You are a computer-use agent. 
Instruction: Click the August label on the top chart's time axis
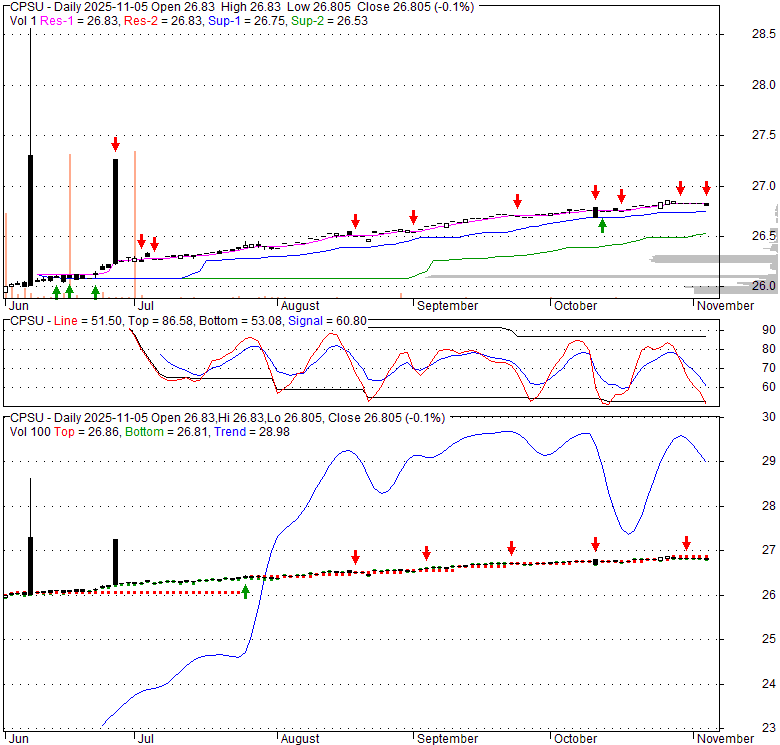tap(300, 306)
